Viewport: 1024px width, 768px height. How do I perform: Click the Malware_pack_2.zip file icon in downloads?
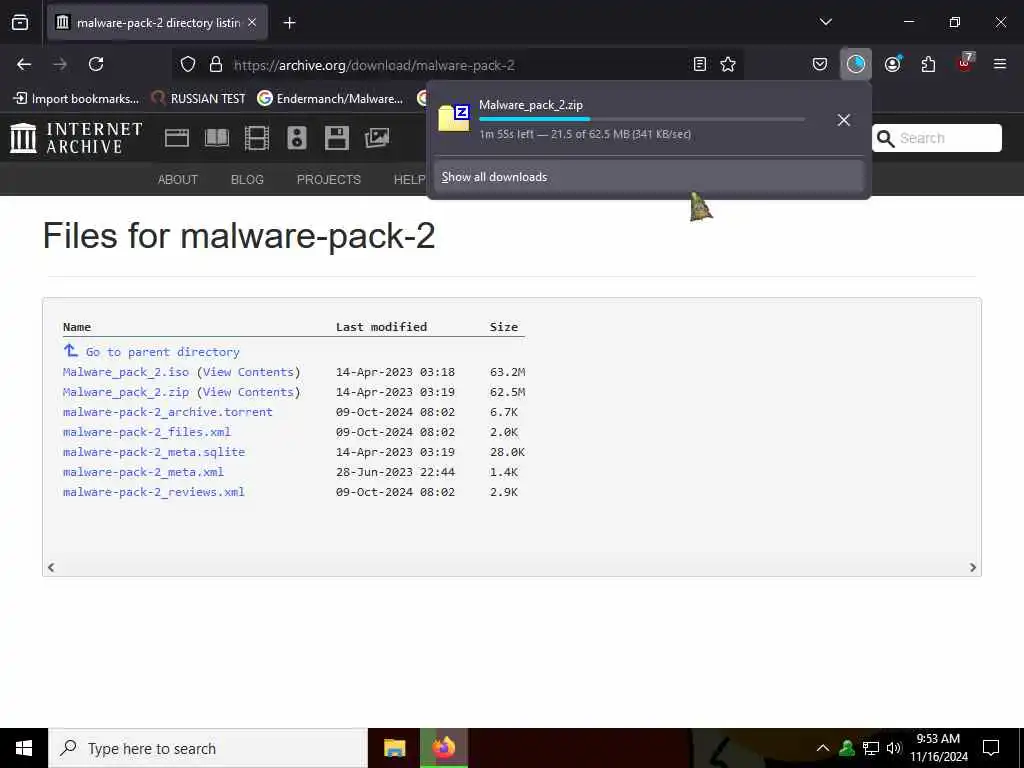coord(454,118)
